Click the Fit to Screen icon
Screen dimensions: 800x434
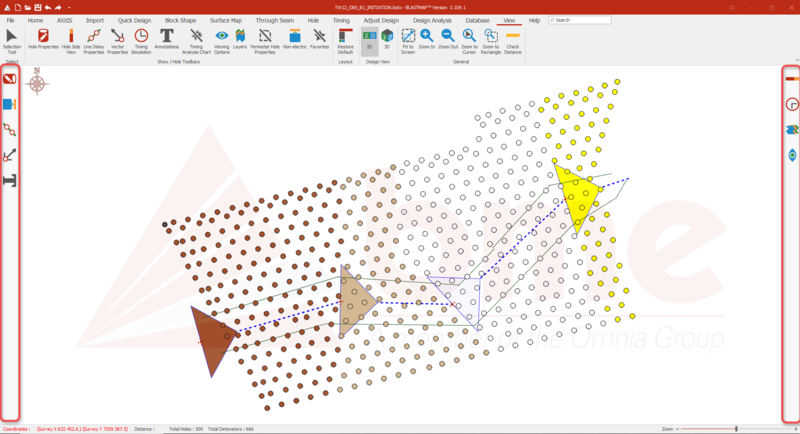[x=408, y=39]
